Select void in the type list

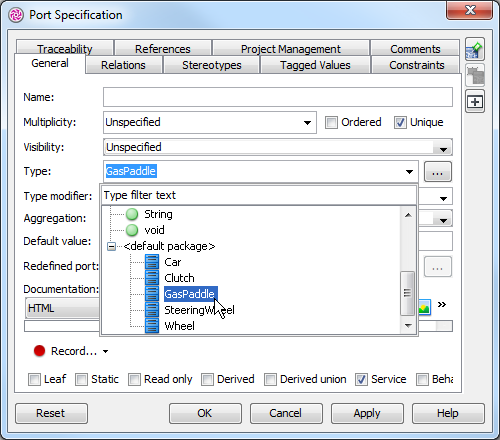click(154, 230)
